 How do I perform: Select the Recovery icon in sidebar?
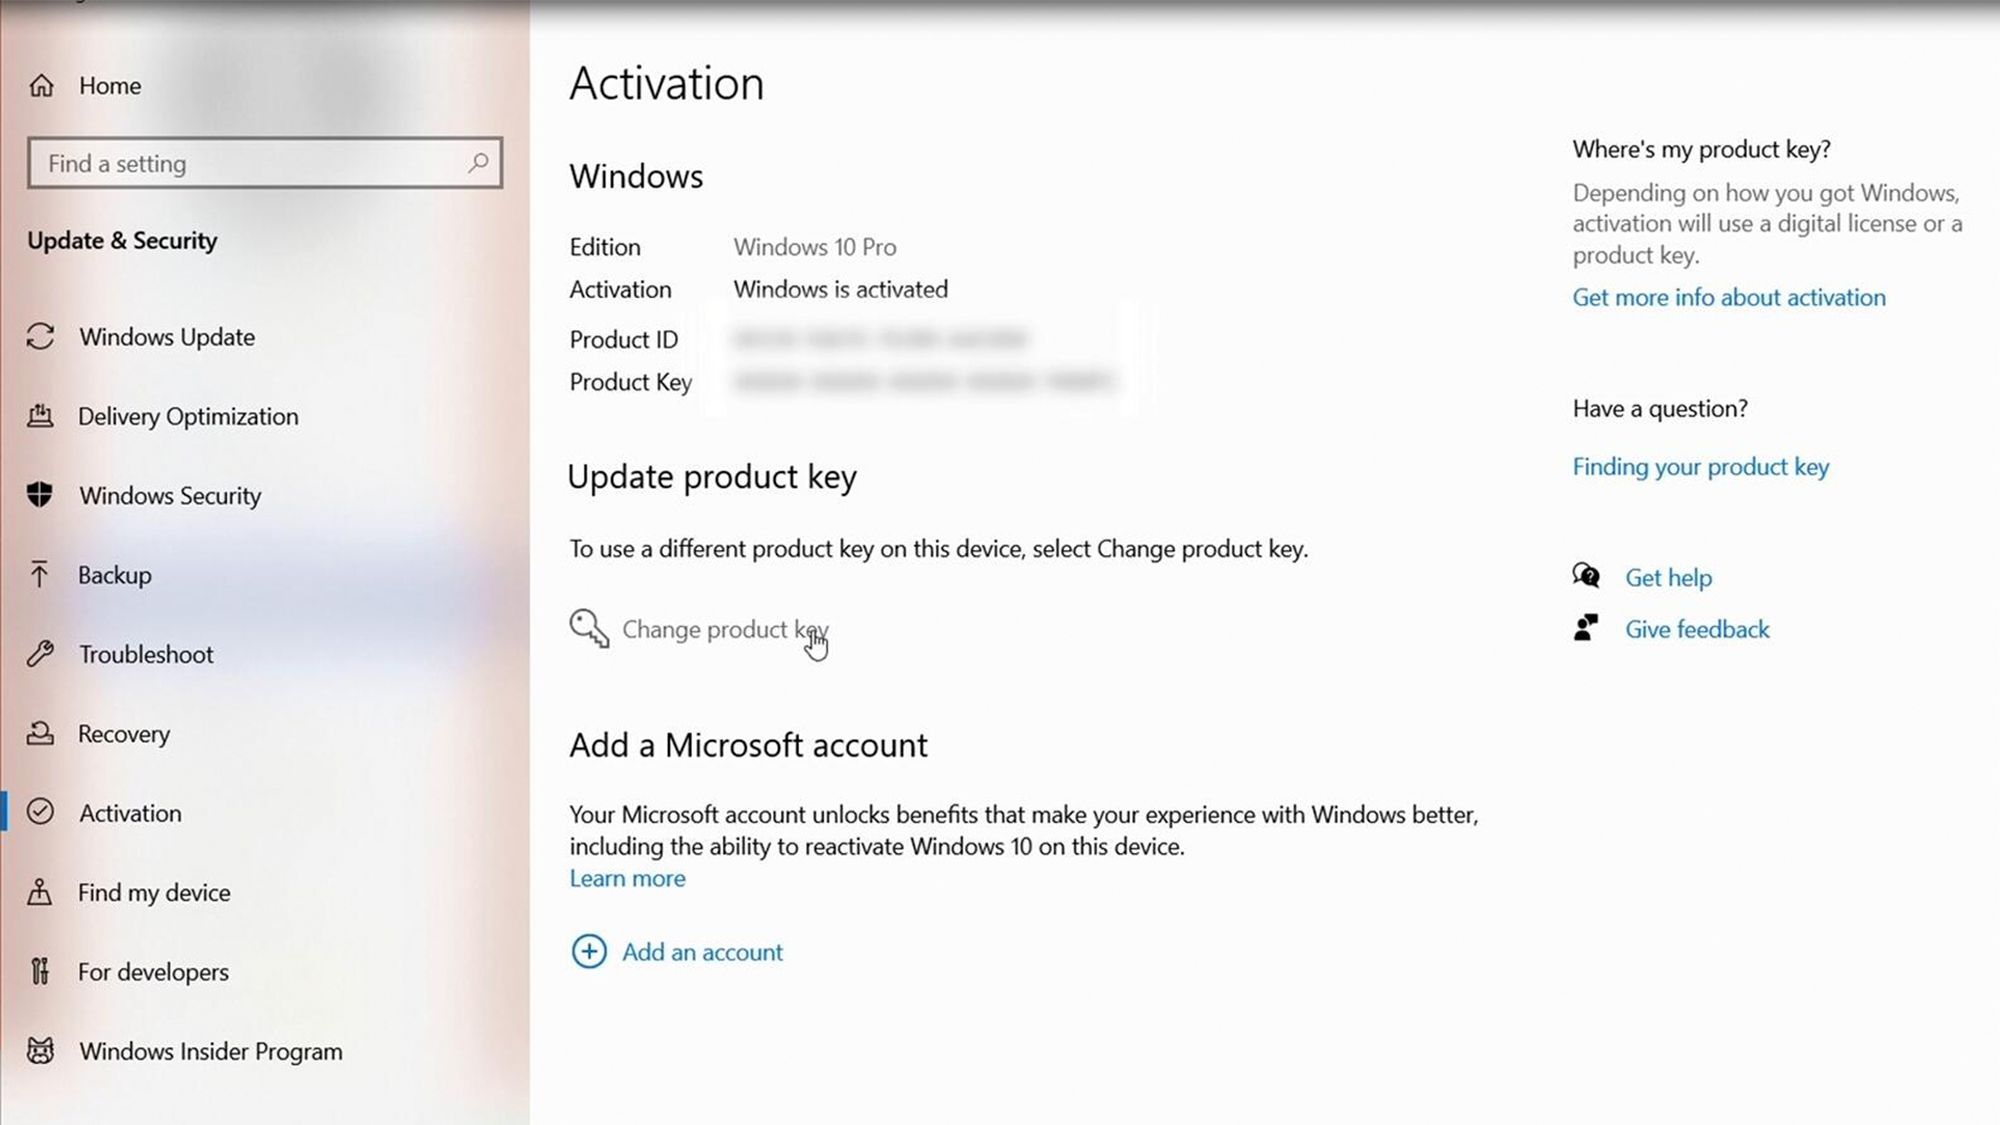pos(40,732)
